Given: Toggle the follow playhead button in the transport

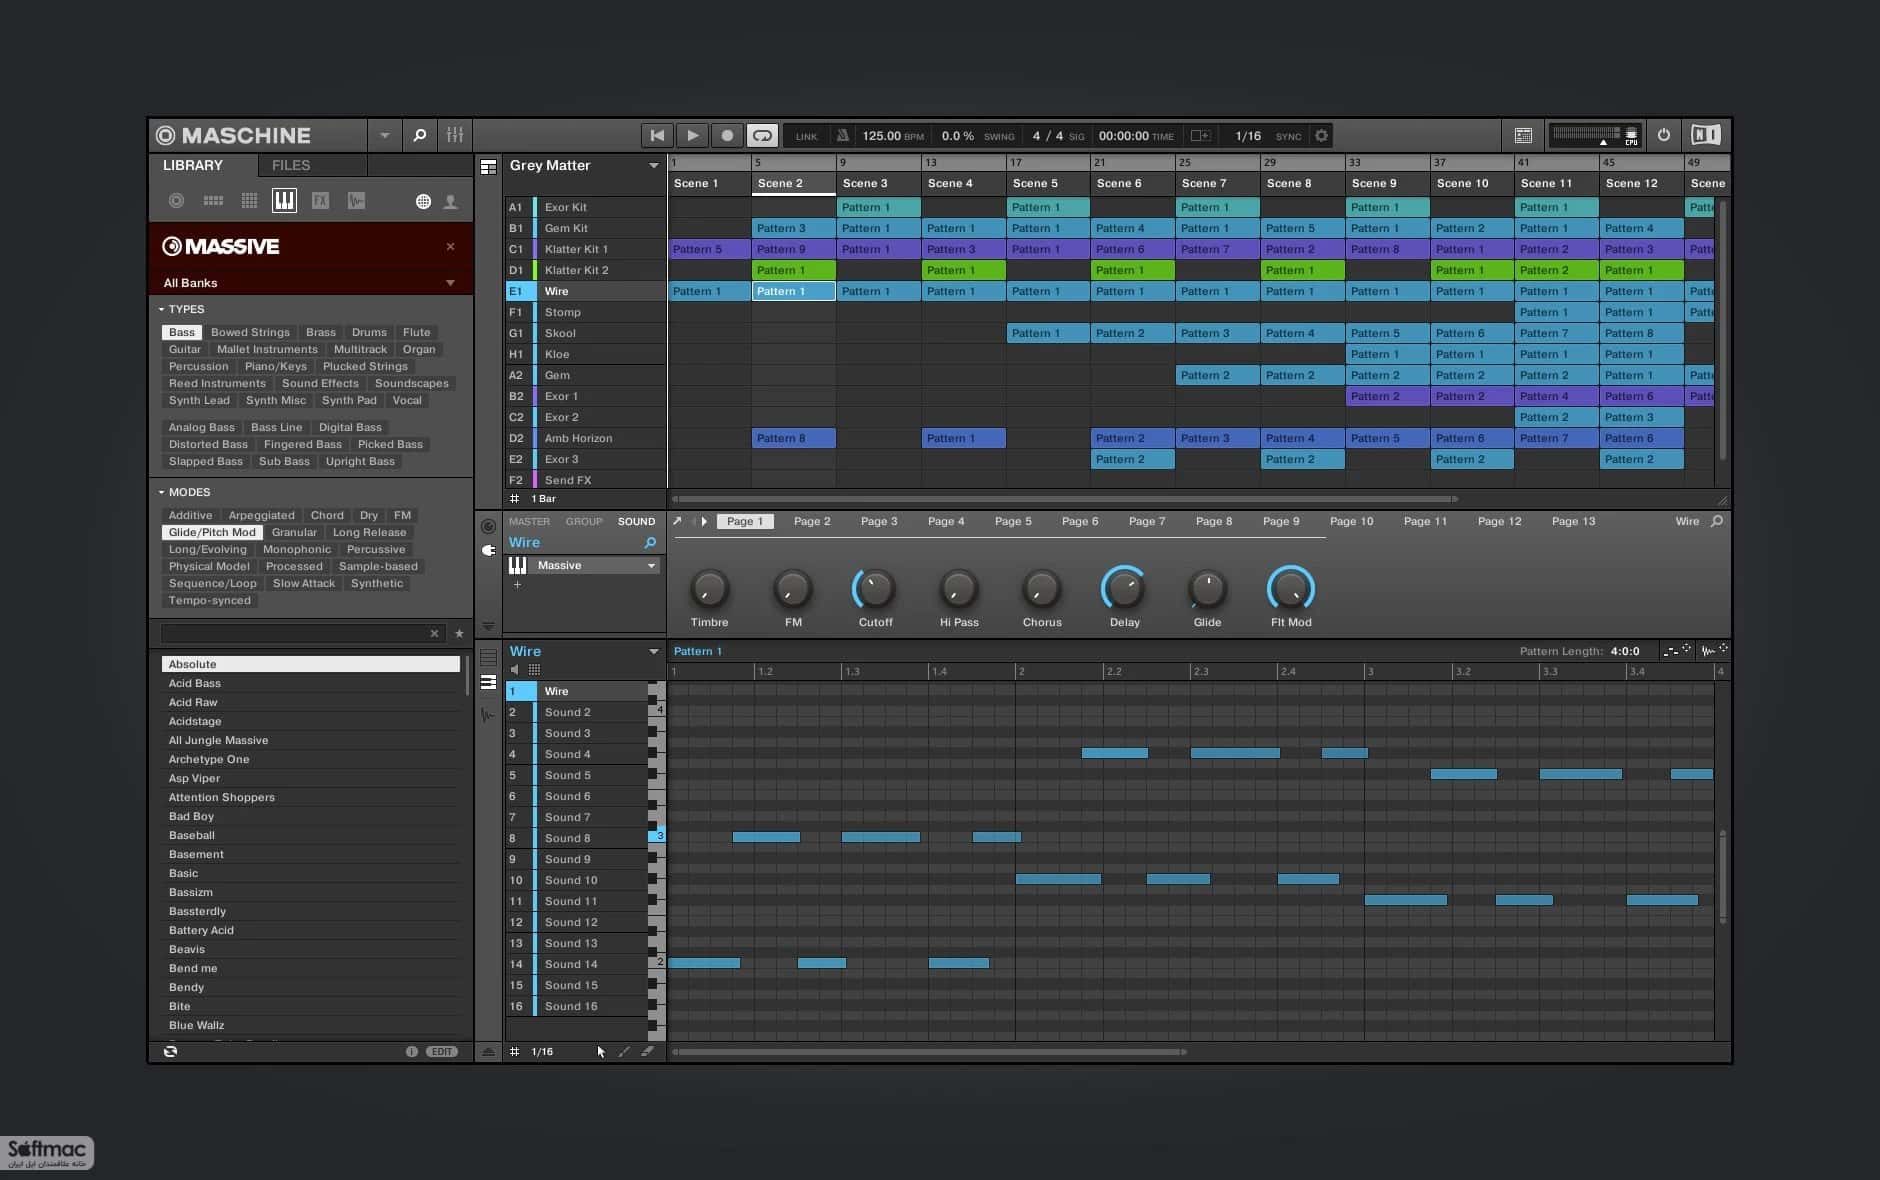Looking at the screenshot, I should (x=1200, y=136).
